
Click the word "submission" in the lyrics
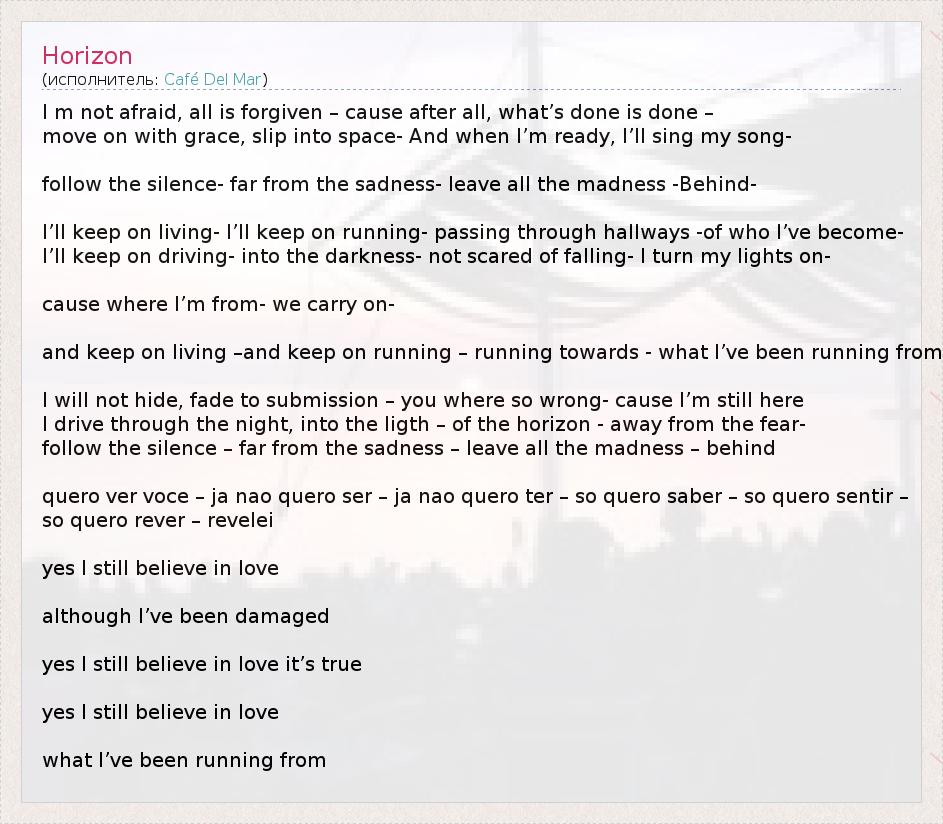point(323,400)
